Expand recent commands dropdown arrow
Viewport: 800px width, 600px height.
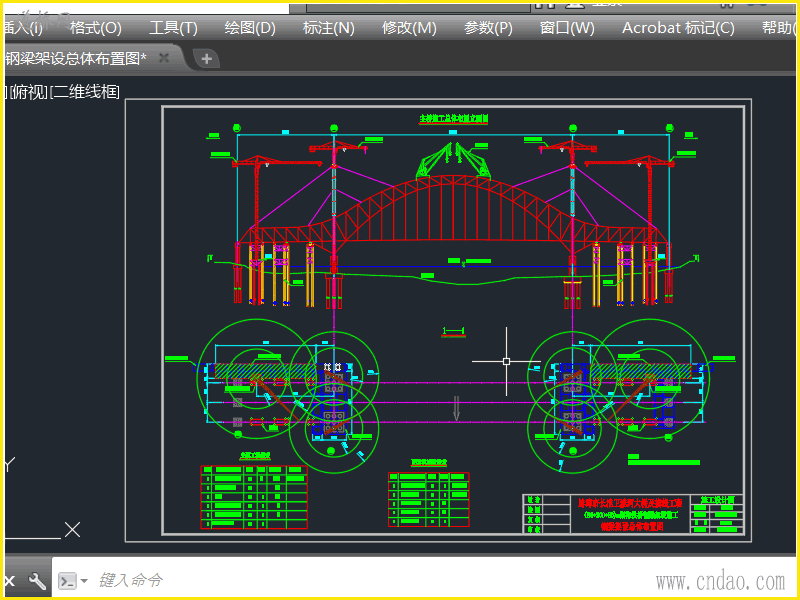84,581
